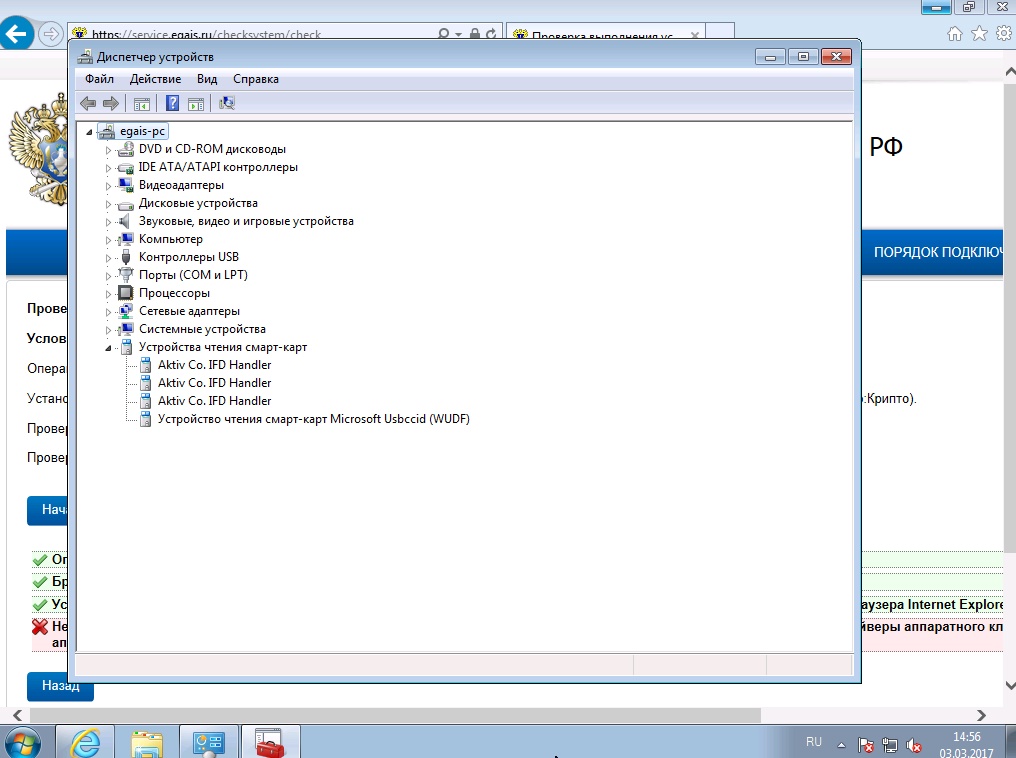The image size is (1016, 758).
Task: Click the Back arrow in Device Manager toolbar
Action: pyautogui.click(x=88, y=103)
